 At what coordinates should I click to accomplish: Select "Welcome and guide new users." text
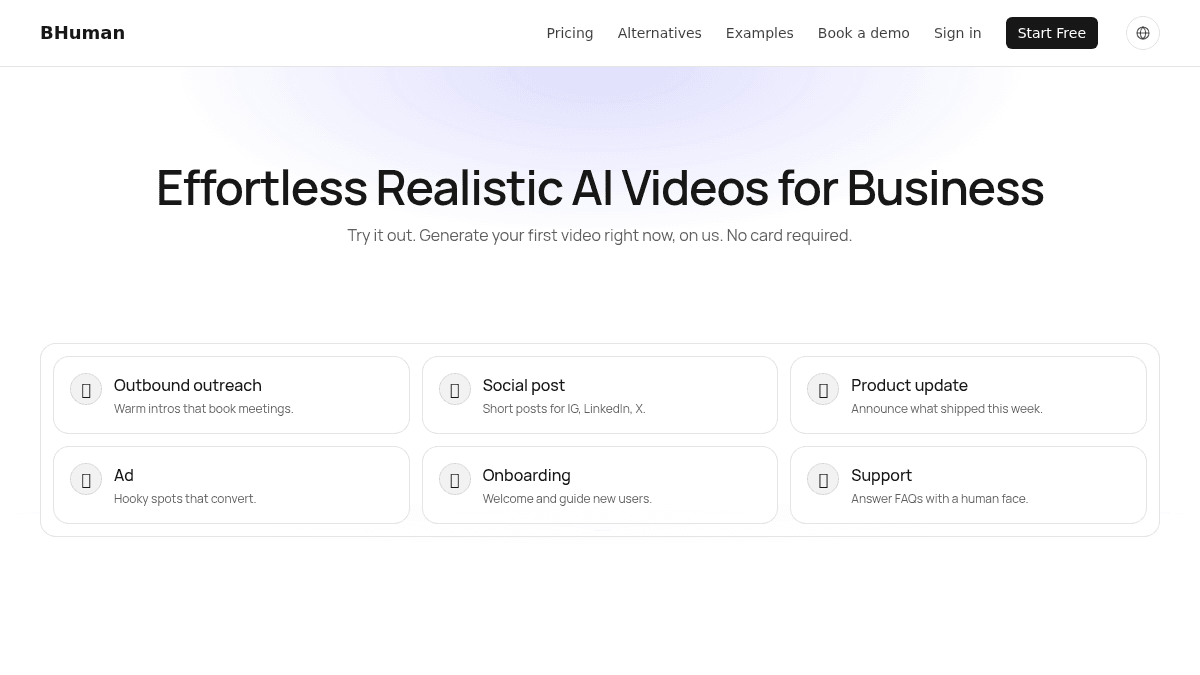point(567,499)
